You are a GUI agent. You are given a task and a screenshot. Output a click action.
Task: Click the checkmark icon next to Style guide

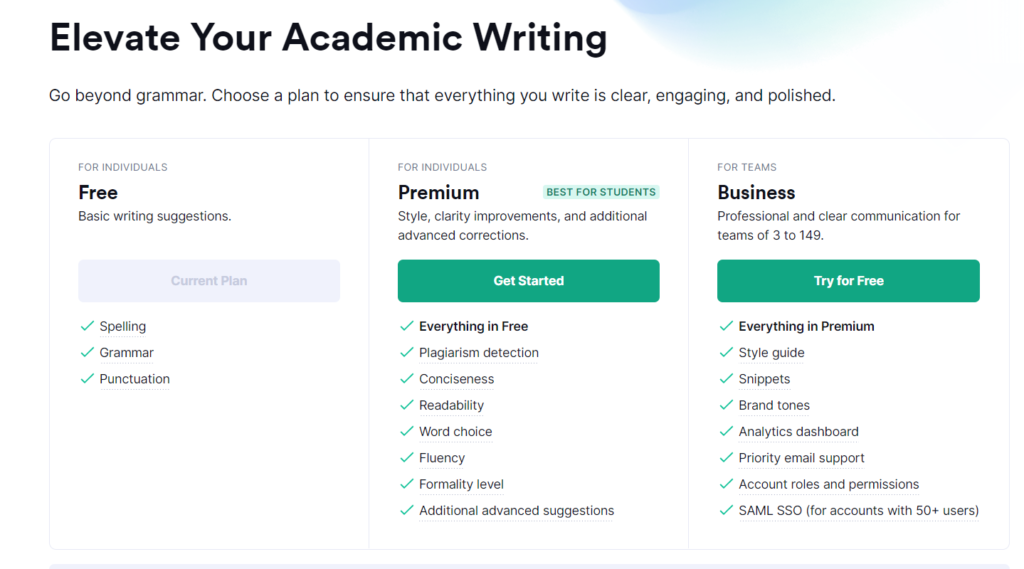pyautogui.click(x=726, y=352)
